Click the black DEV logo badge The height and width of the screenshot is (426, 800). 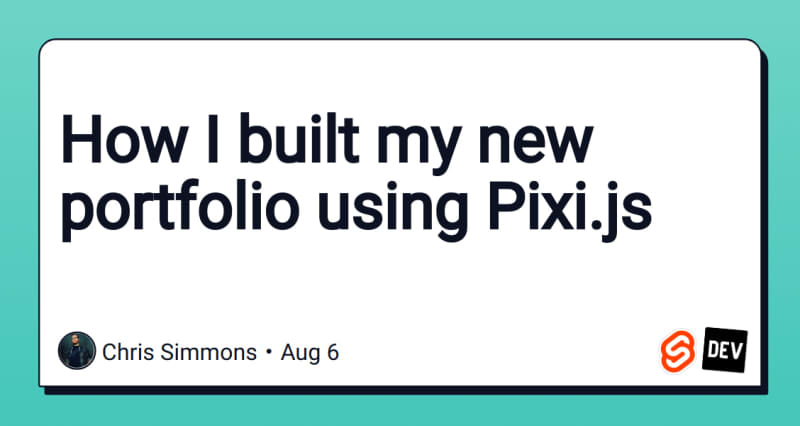tap(725, 349)
